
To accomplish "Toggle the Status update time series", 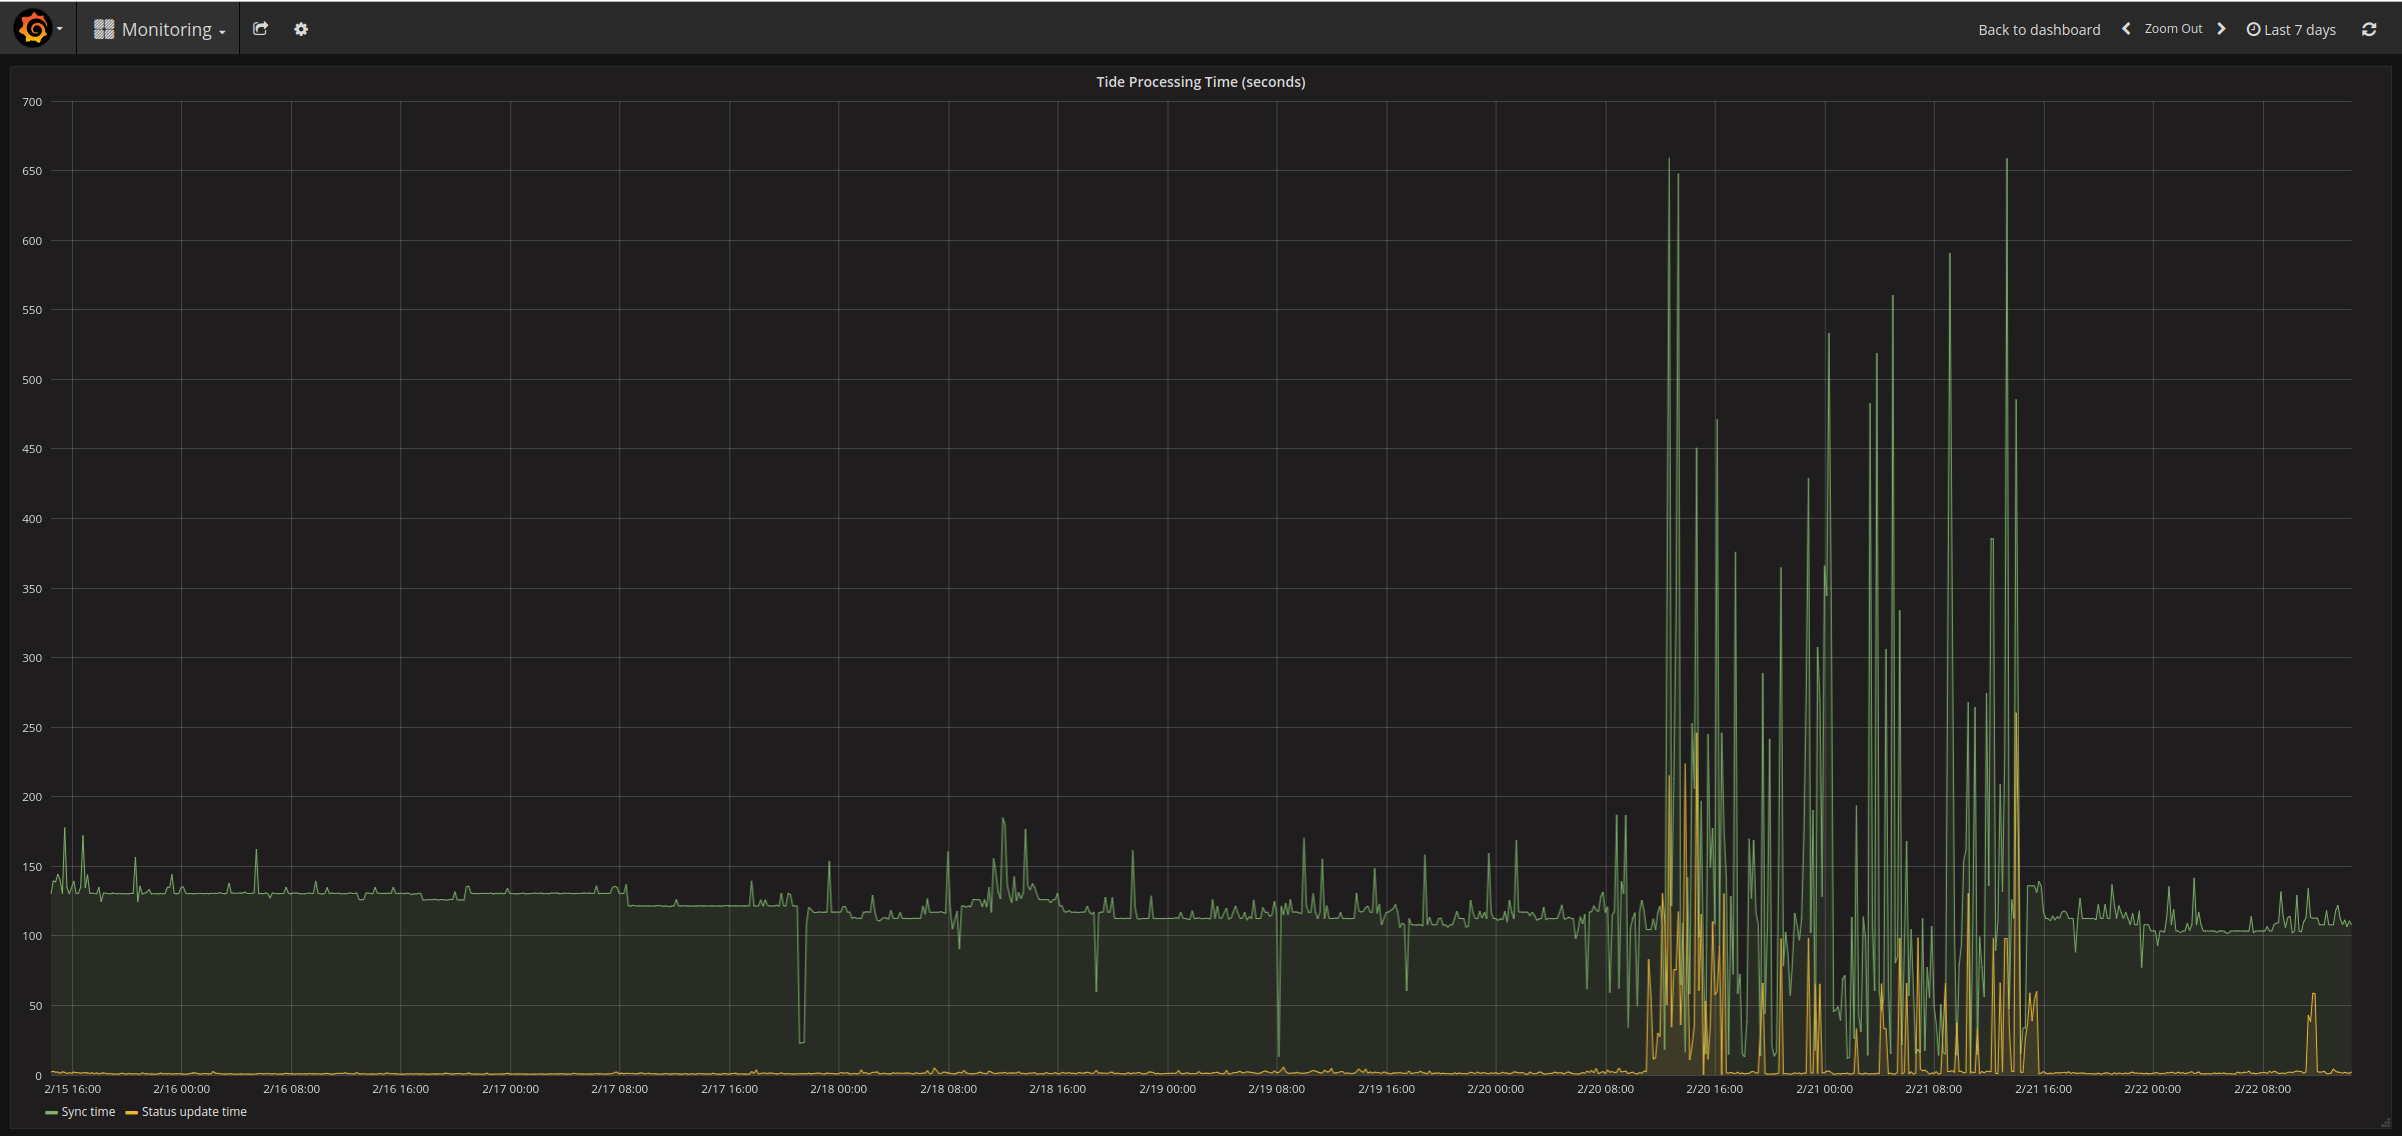I will pos(194,1112).
